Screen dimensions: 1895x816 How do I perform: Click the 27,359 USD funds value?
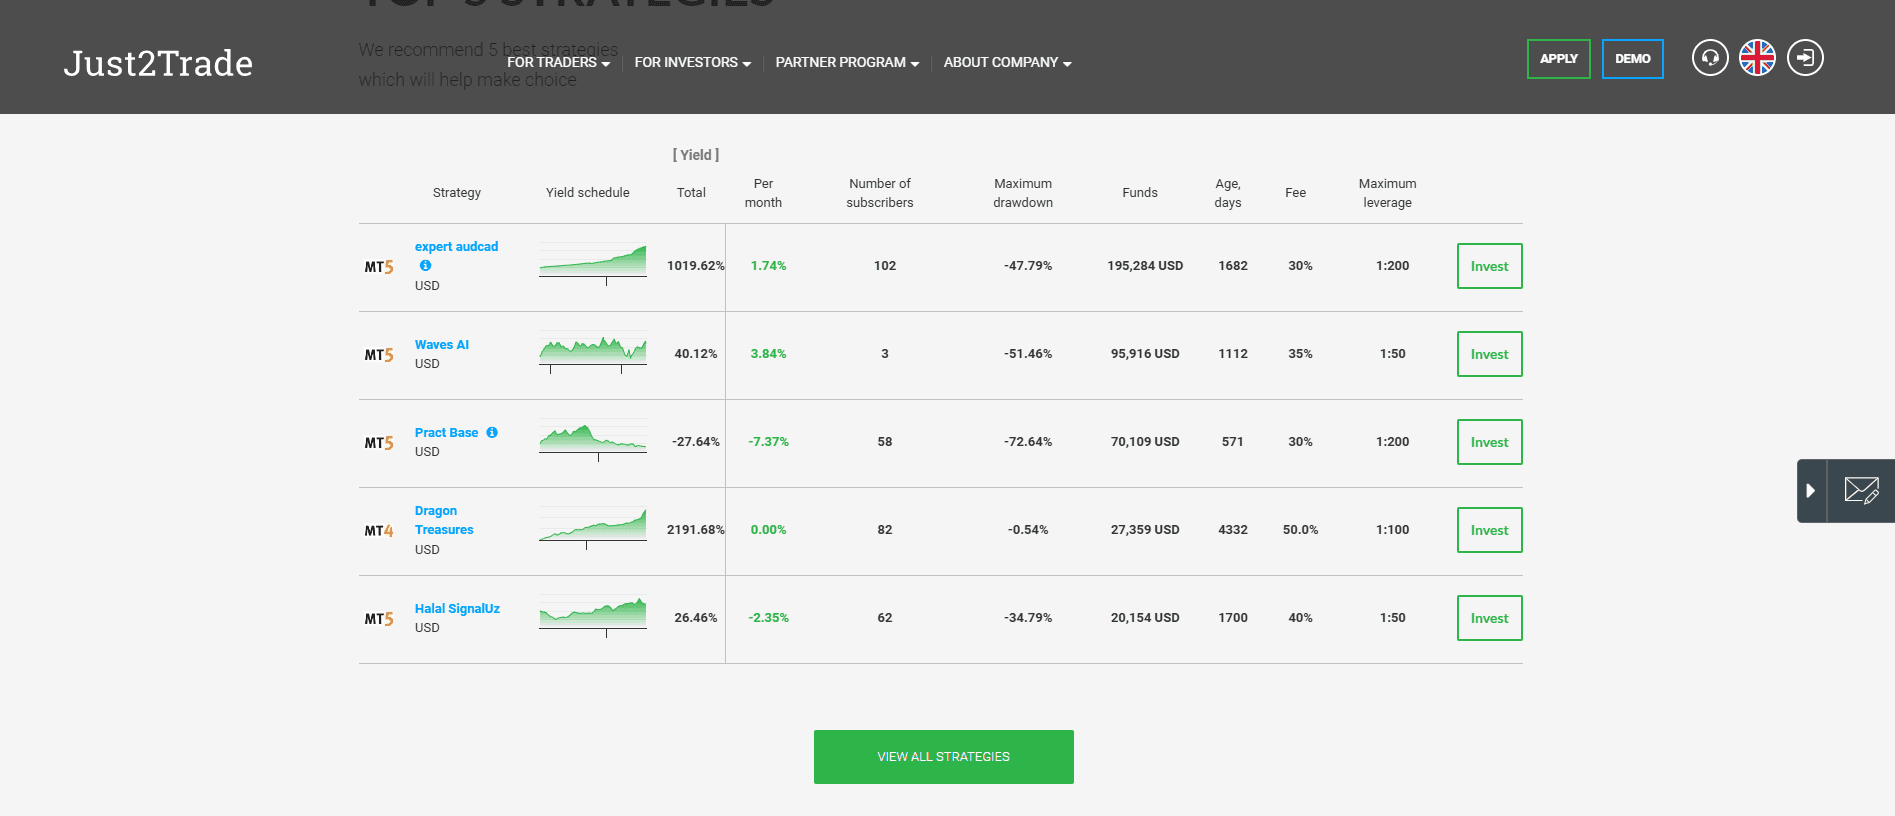click(x=1145, y=530)
